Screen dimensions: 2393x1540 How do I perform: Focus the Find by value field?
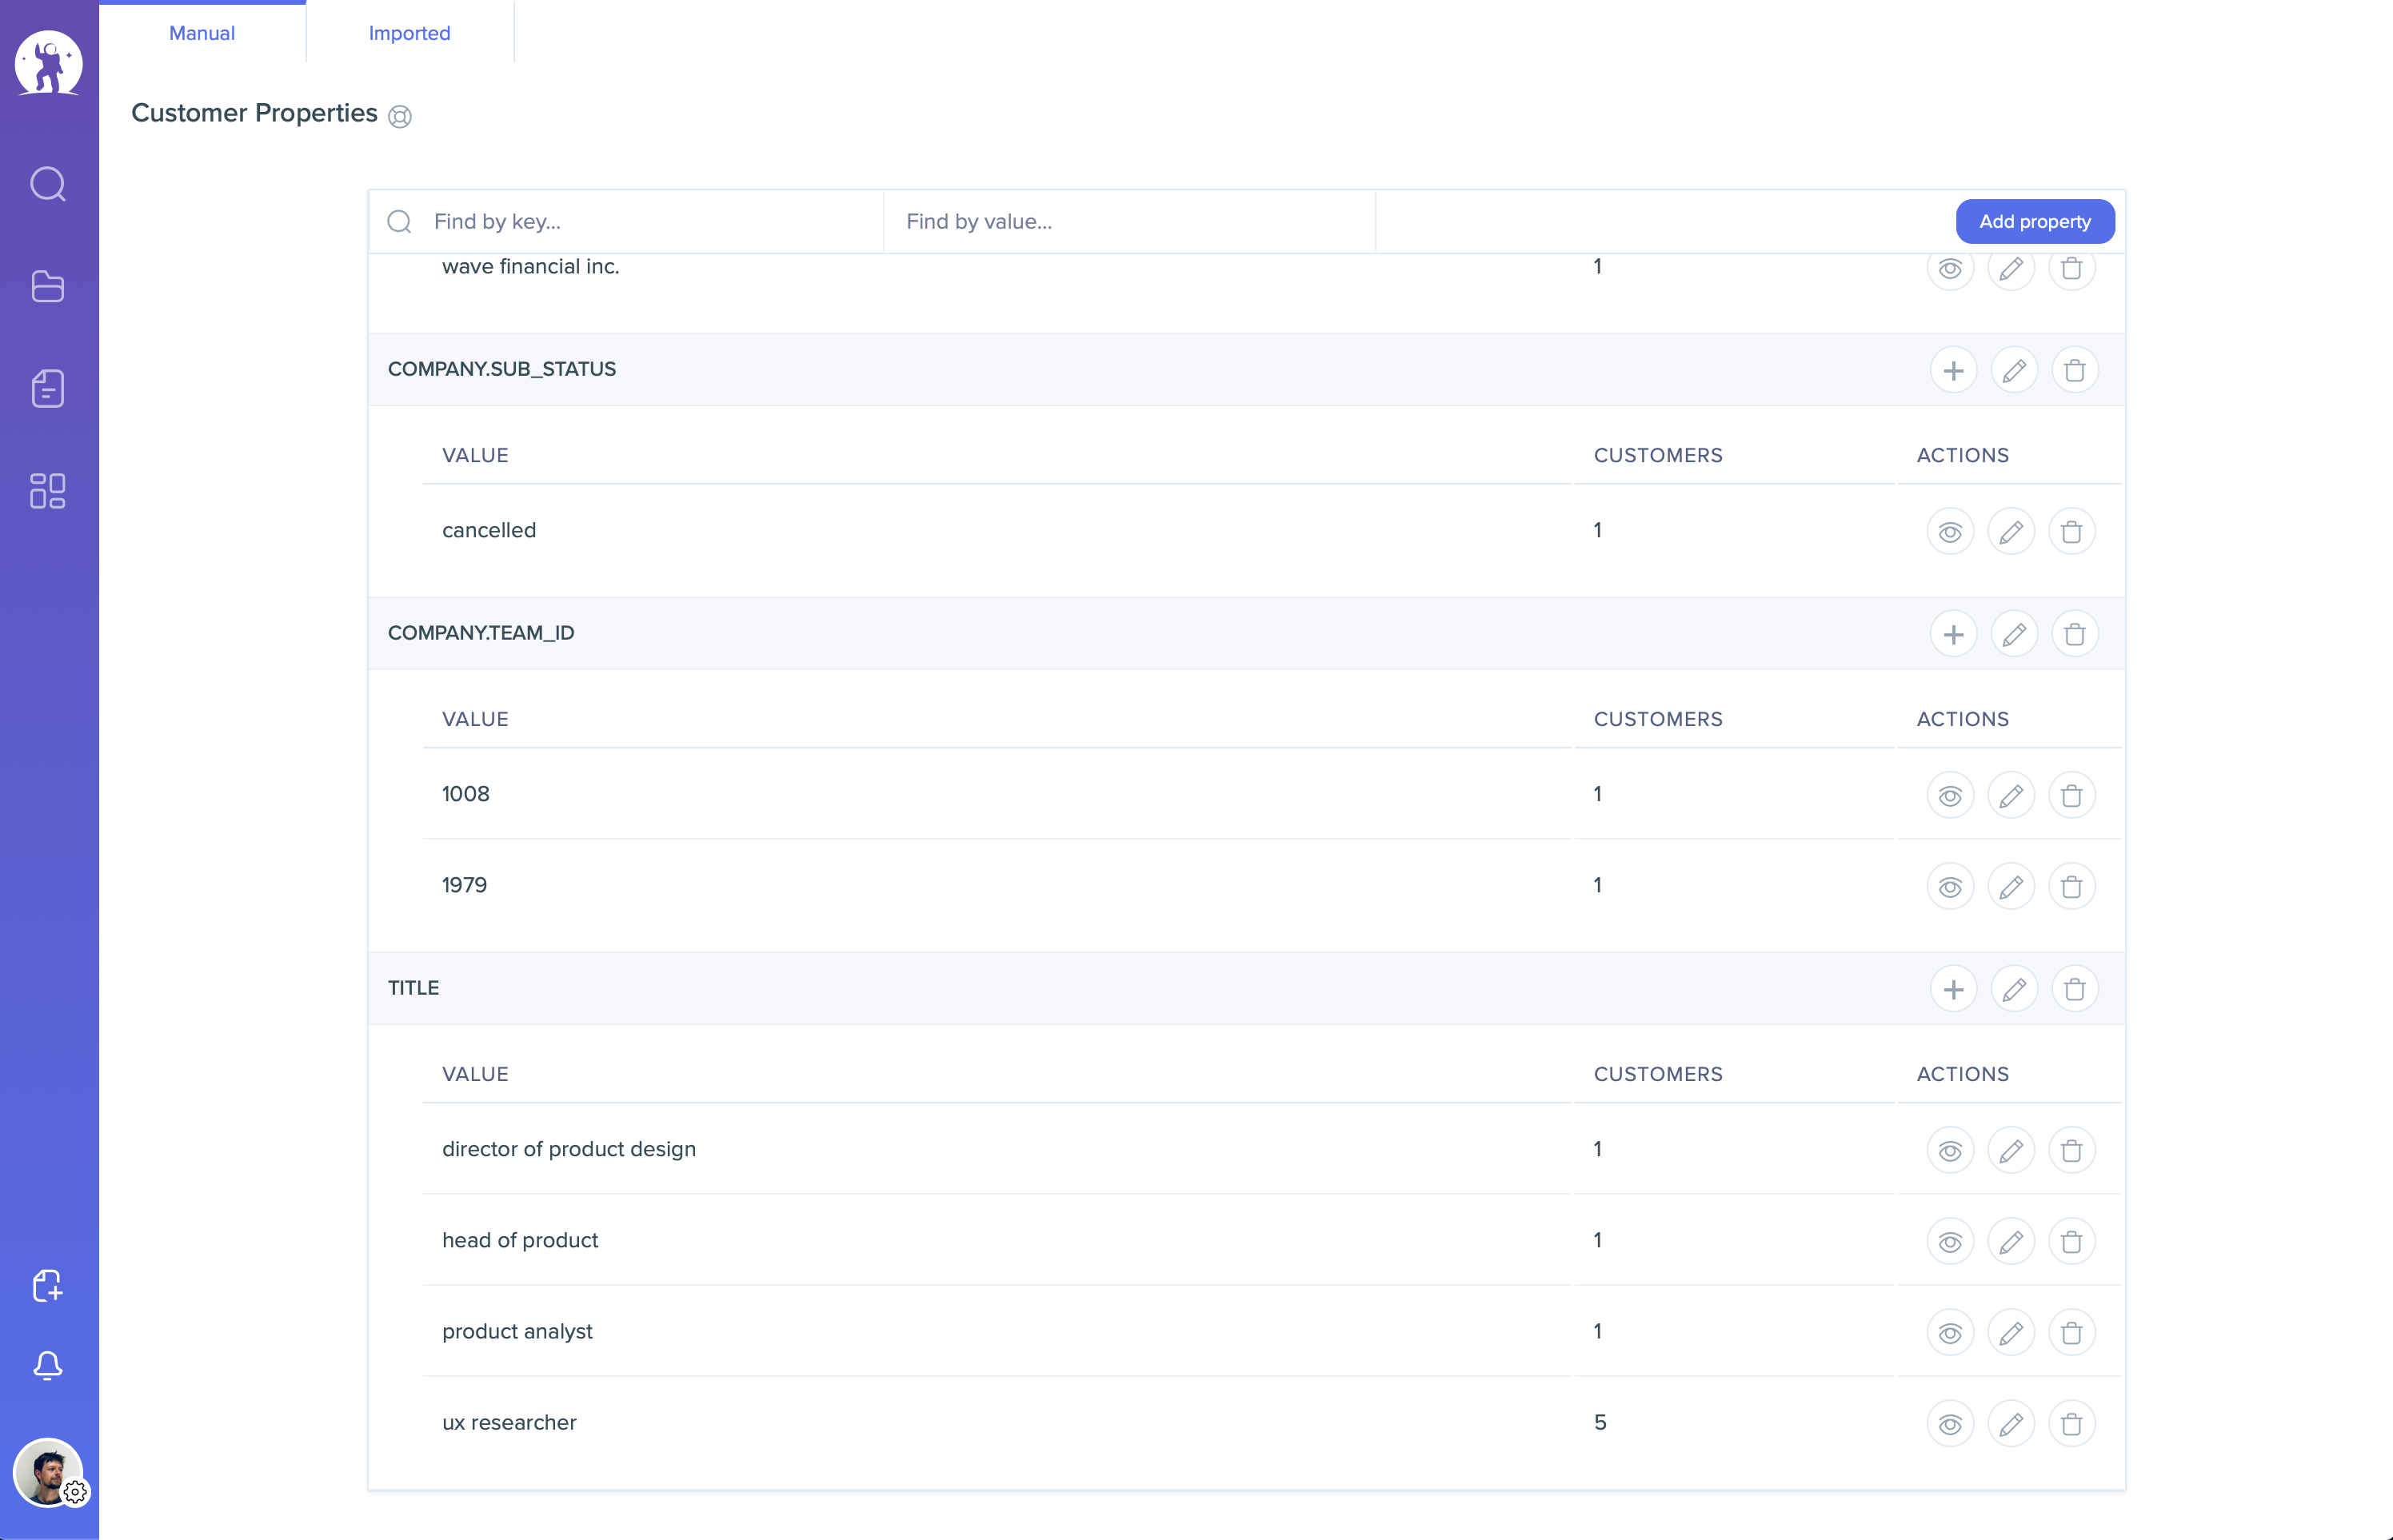[1130, 221]
